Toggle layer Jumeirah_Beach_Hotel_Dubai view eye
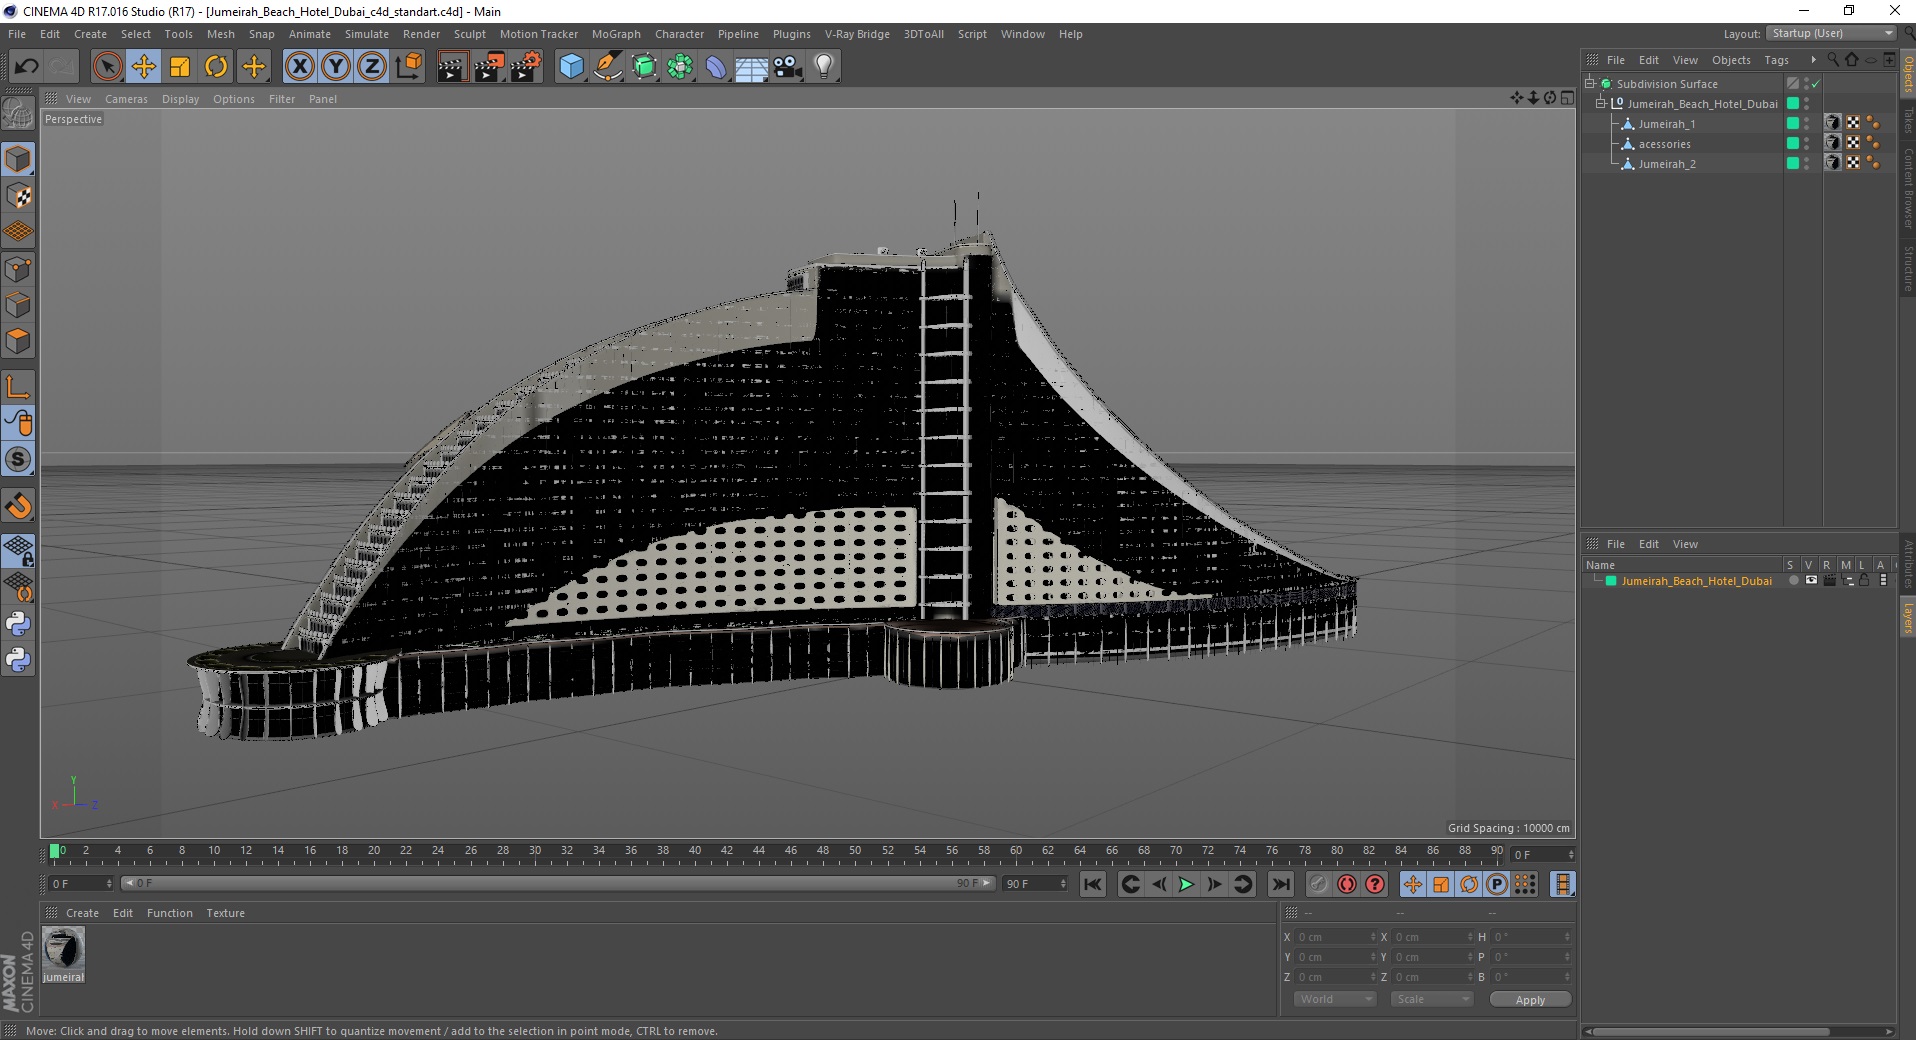 [1811, 581]
